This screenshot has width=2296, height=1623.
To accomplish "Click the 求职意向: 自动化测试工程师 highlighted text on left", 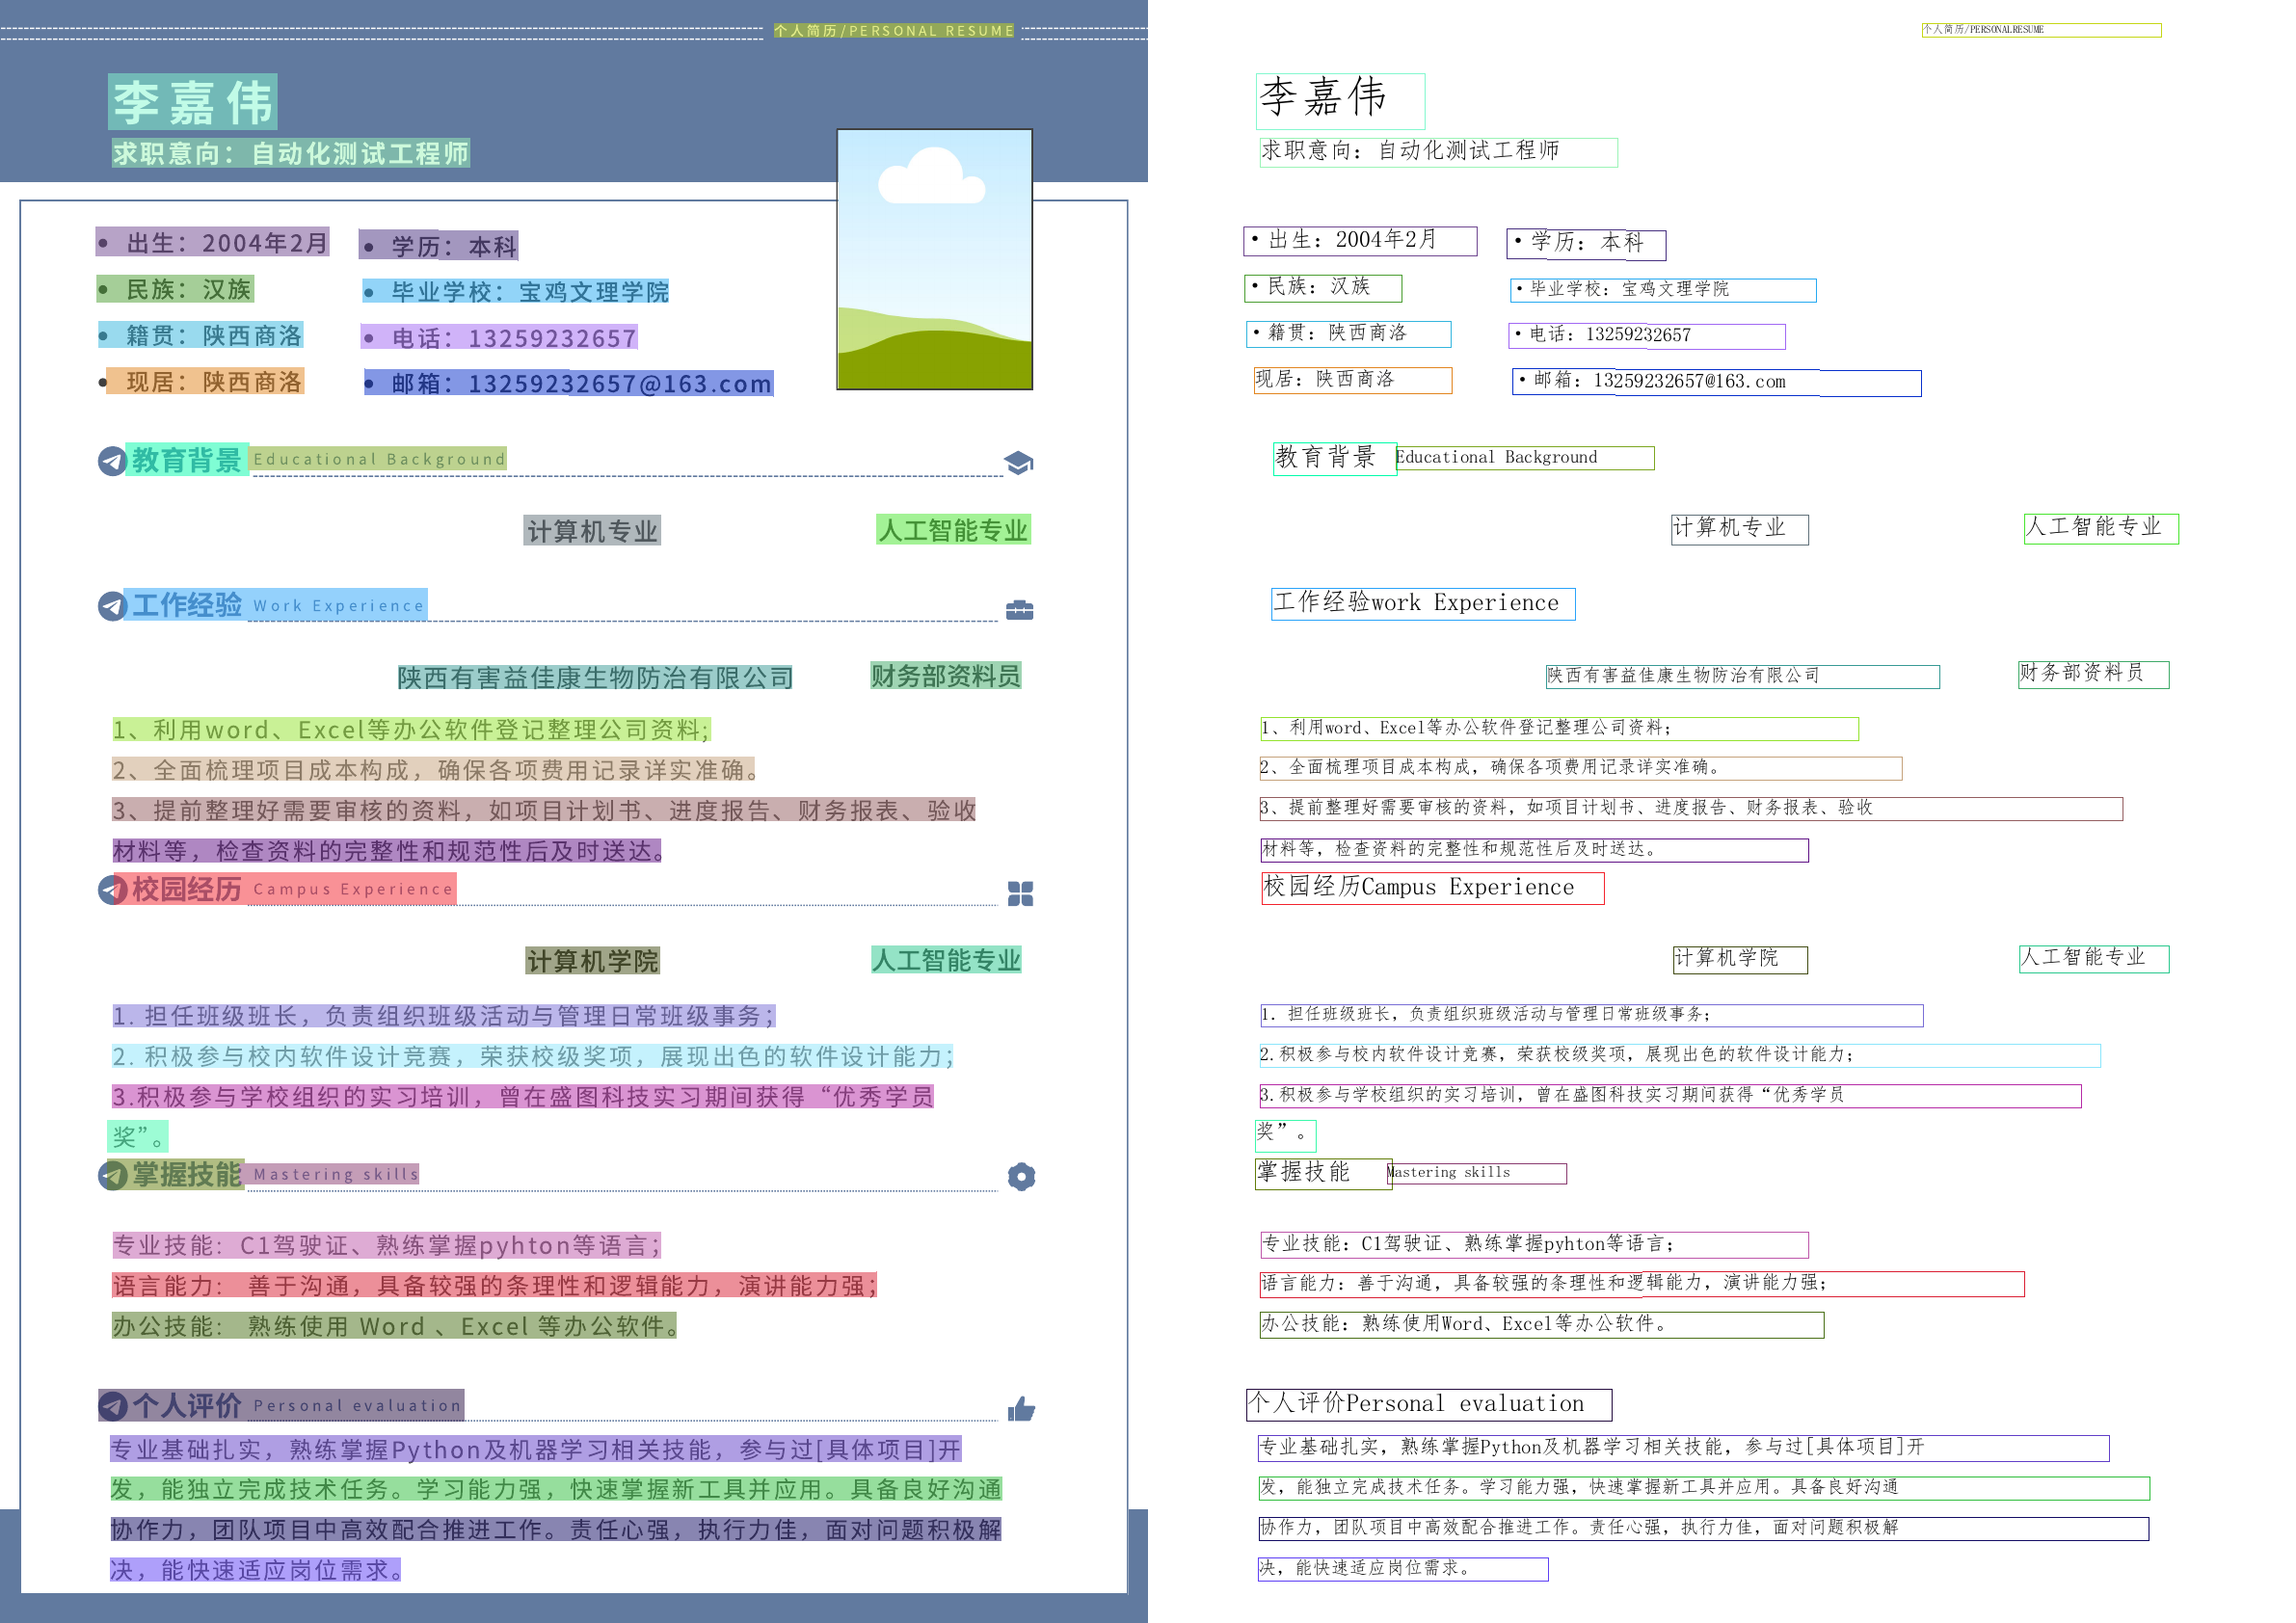I will coord(290,153).
